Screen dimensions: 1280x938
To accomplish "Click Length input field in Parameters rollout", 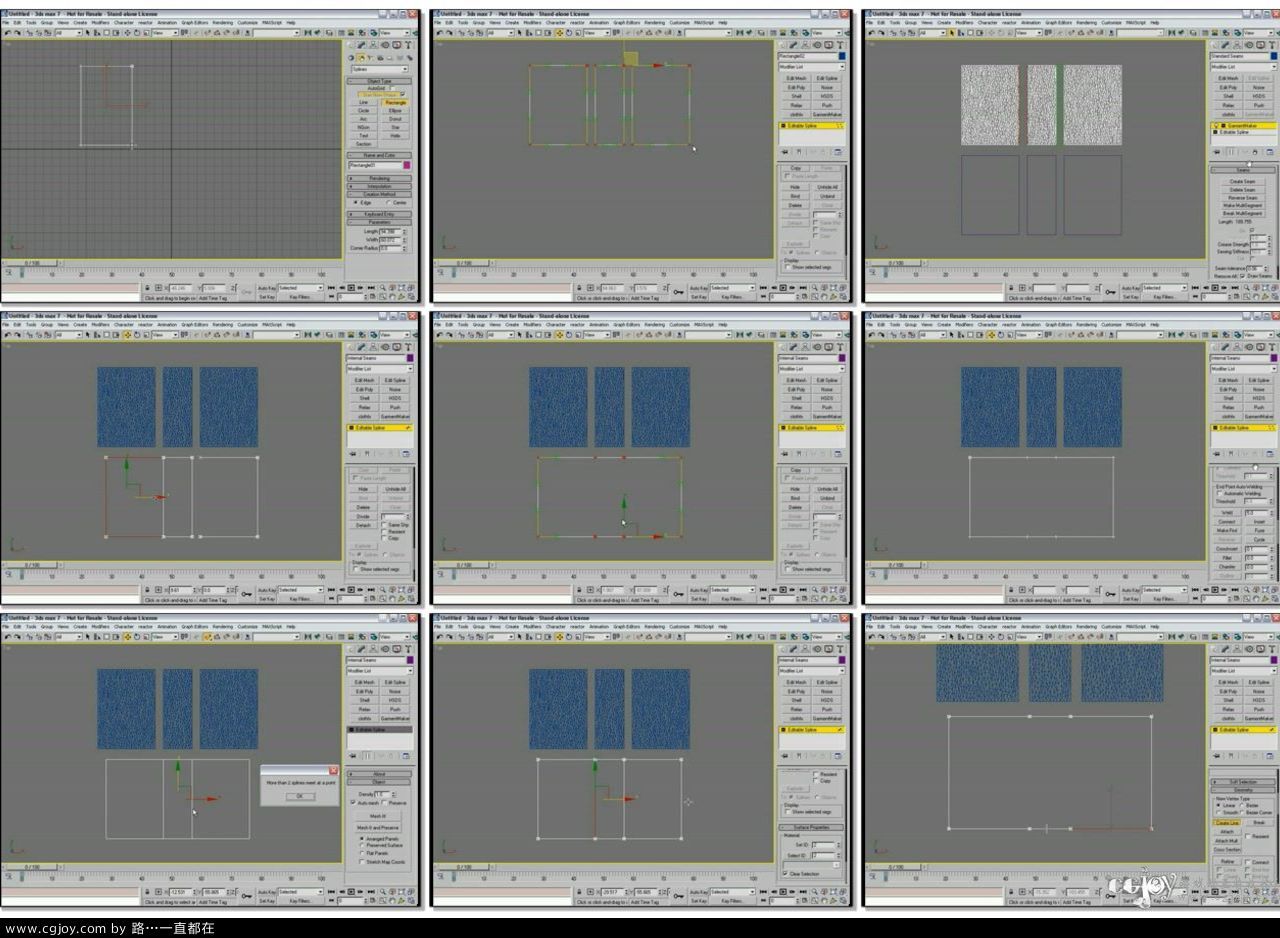I will [x=391, y=231].
